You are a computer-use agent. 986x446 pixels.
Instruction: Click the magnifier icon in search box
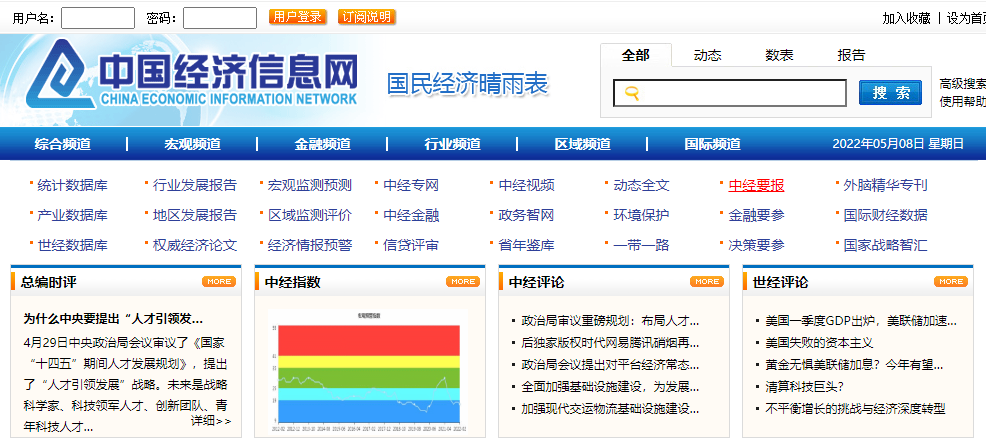coord(632,94)
